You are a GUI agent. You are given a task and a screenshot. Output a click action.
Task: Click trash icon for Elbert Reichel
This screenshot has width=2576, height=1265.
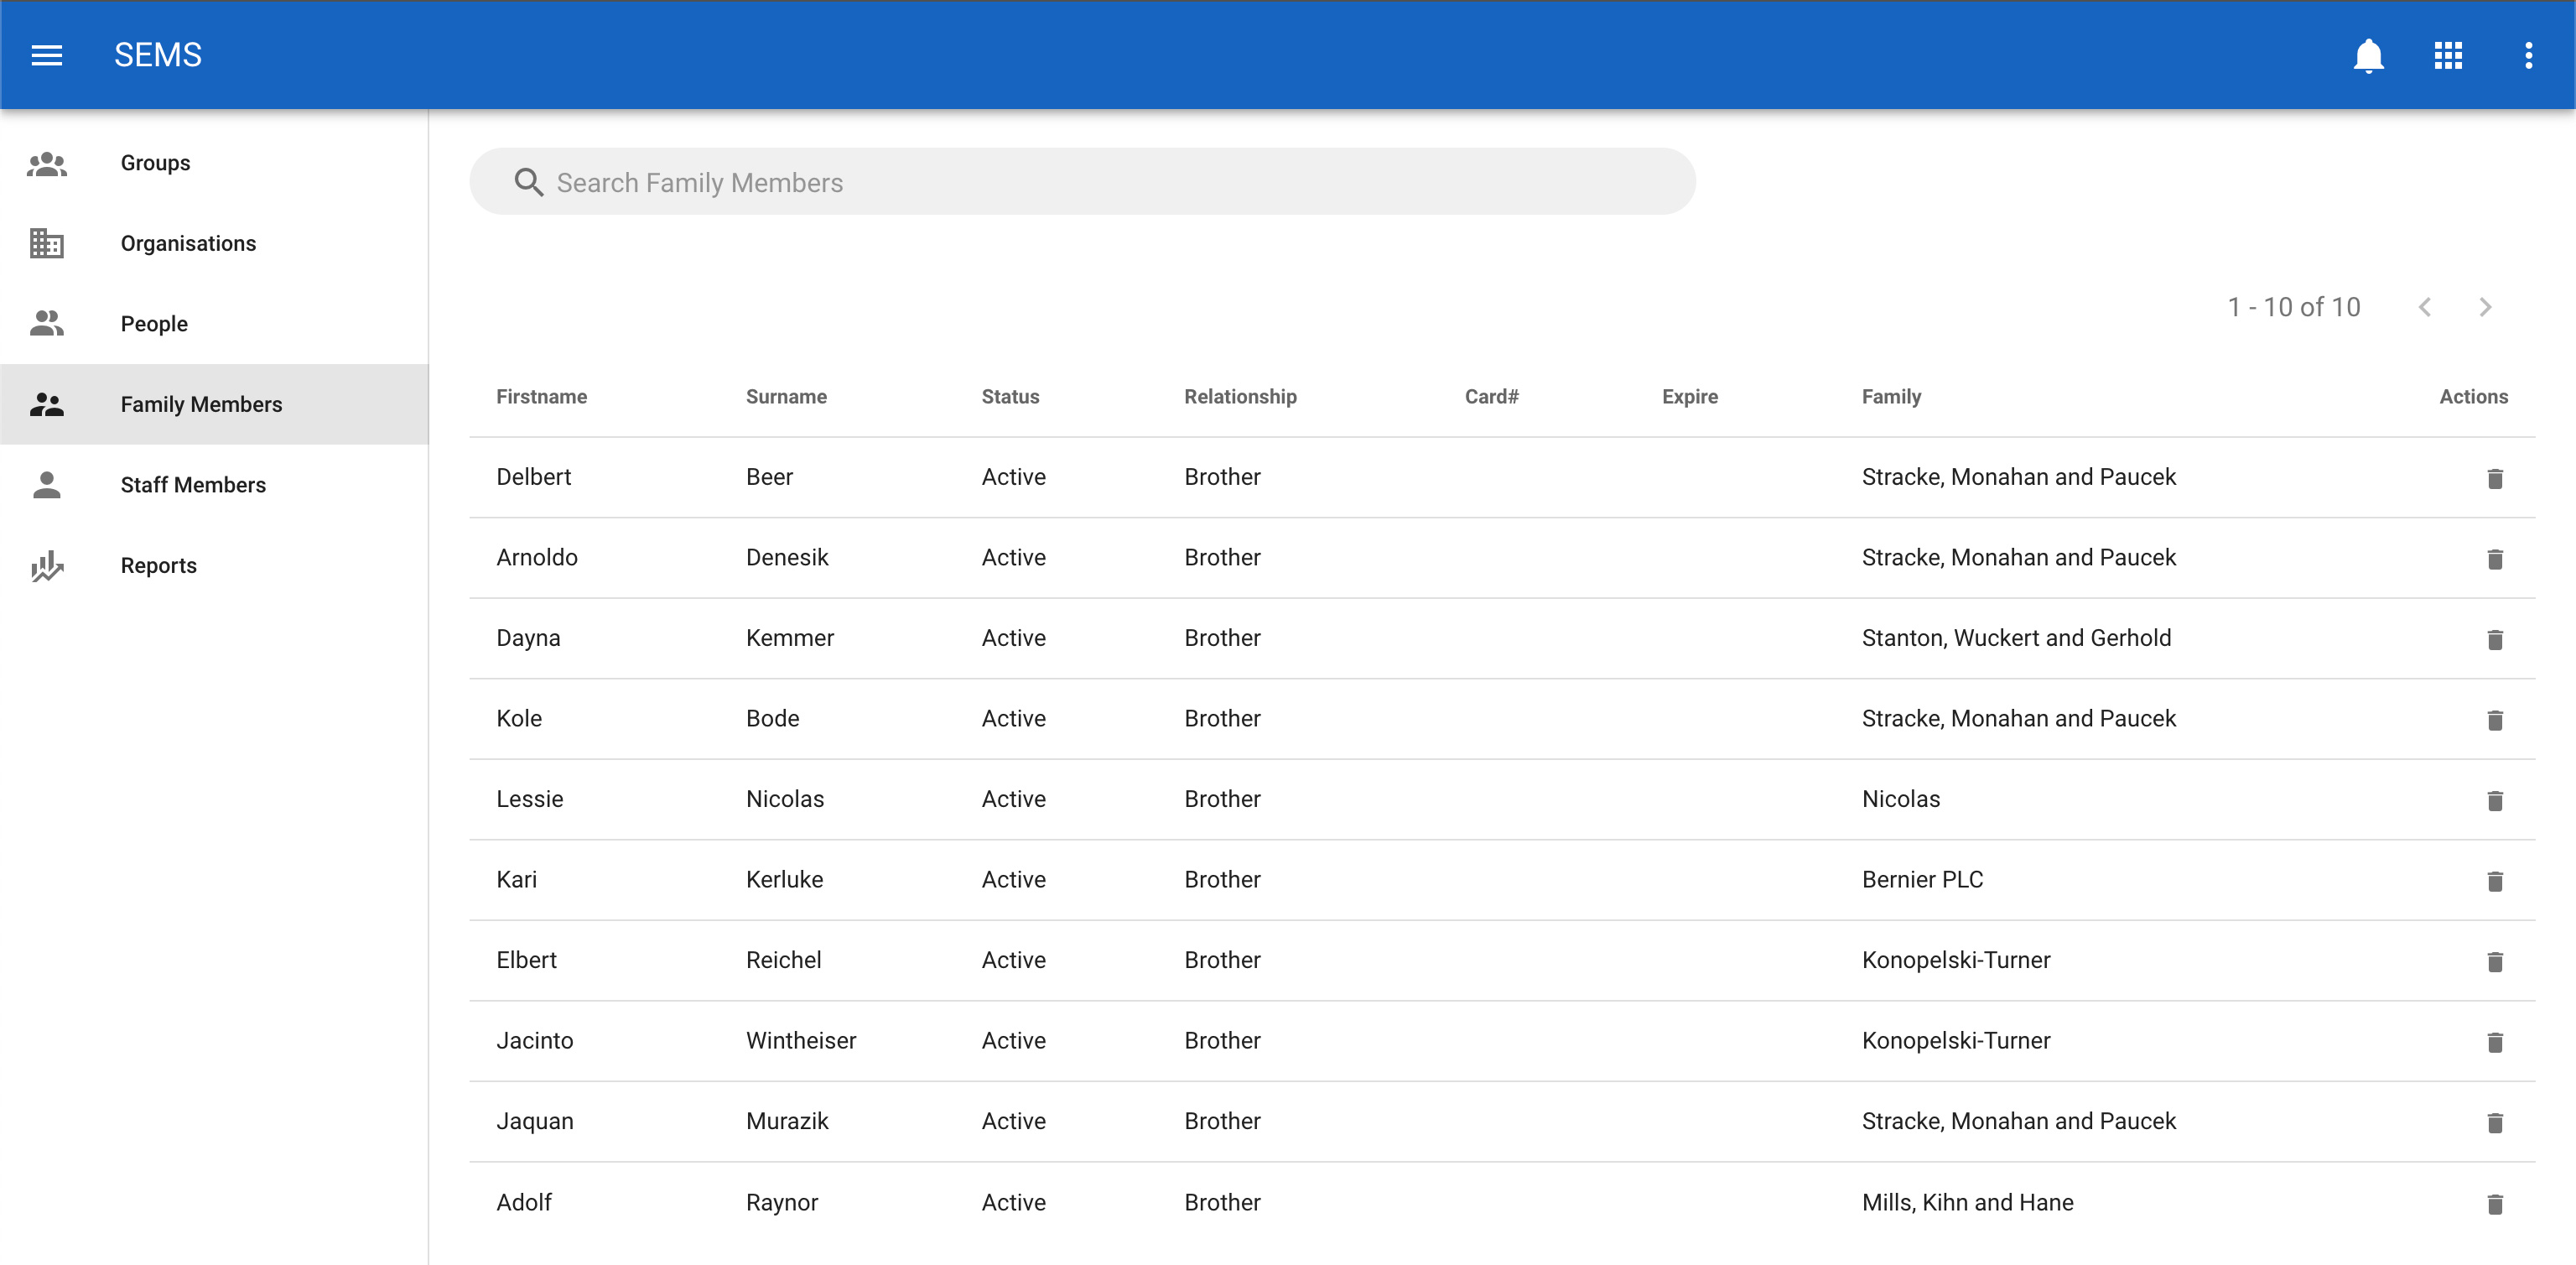[2494, 961]
